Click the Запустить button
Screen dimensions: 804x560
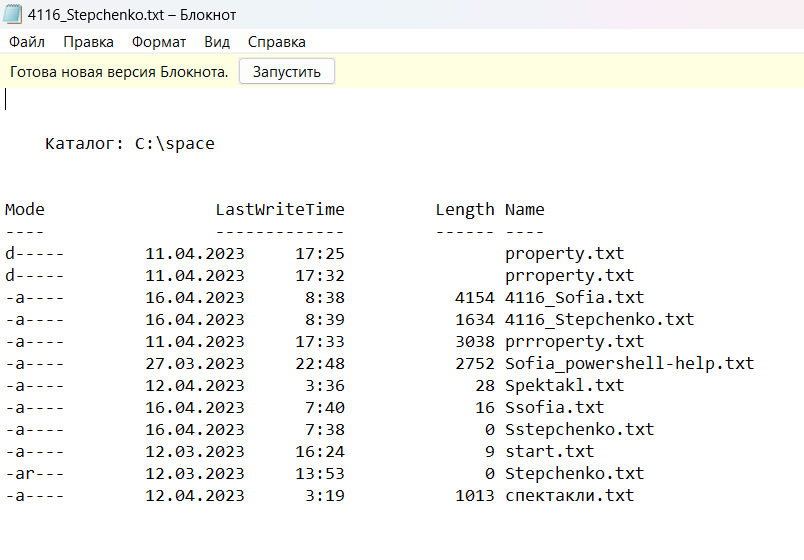[x=287, y=71]
